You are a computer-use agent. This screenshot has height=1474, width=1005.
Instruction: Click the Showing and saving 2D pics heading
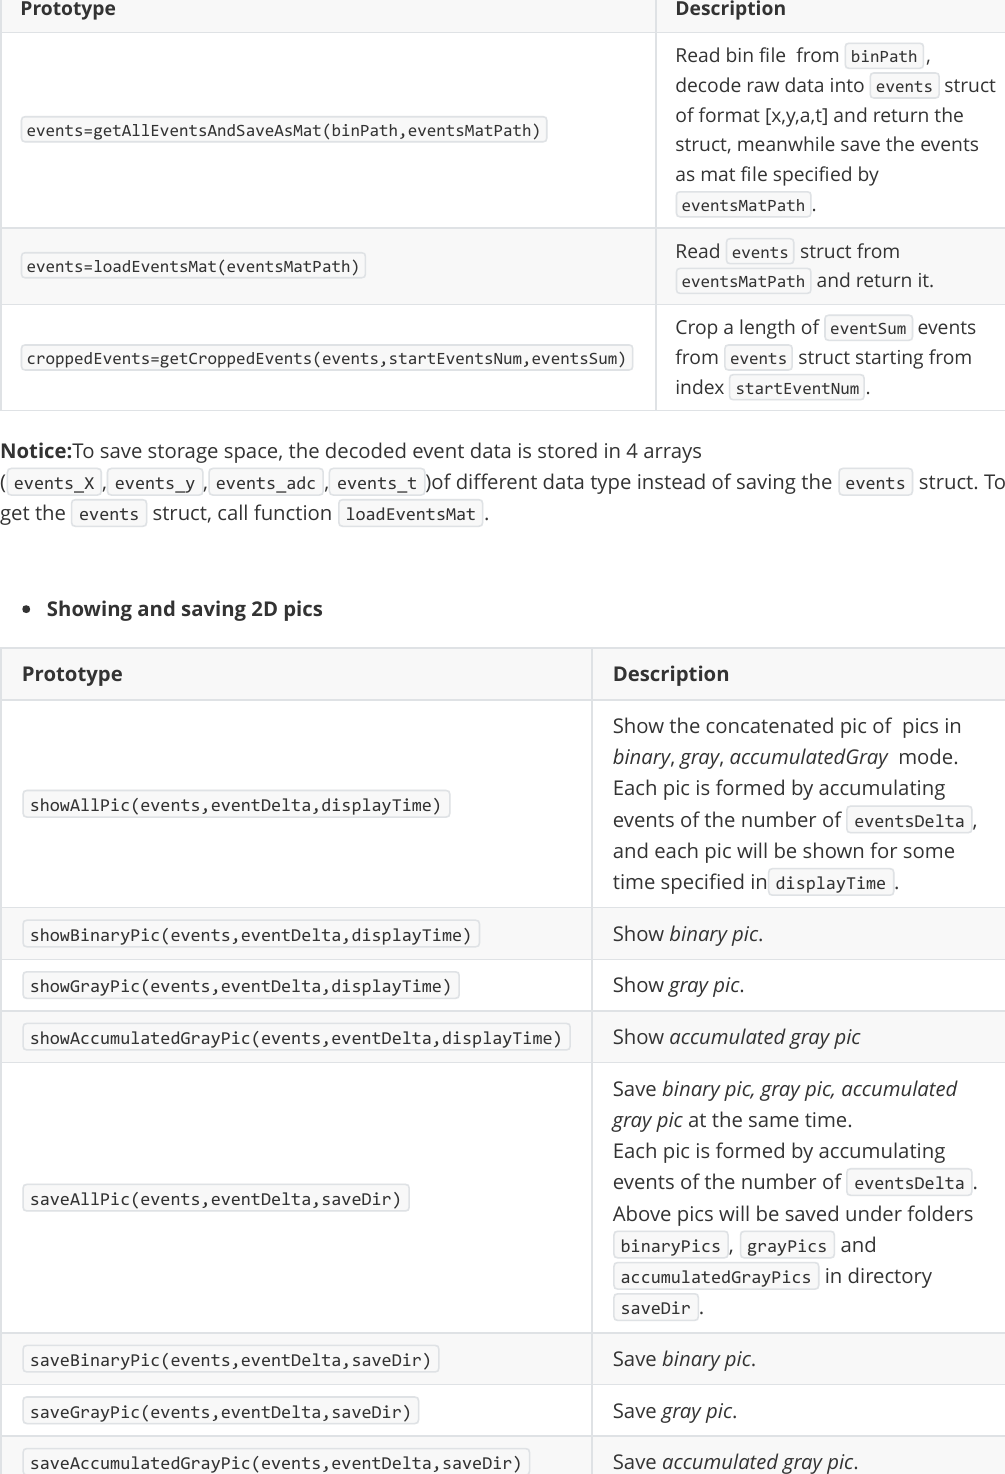click(x=184, y=609)
